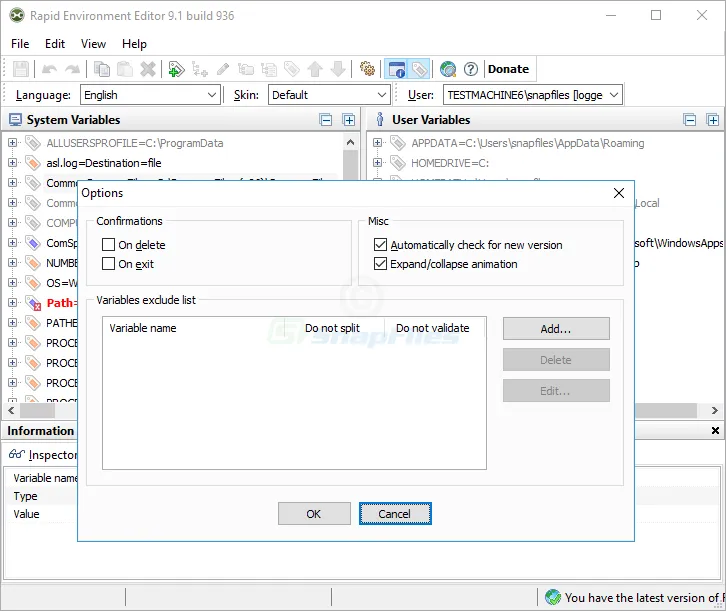Uncheck Expand/collapse animation checkbox
The height and width of the screenshot is (611, 726).
(x=380, y=263)
